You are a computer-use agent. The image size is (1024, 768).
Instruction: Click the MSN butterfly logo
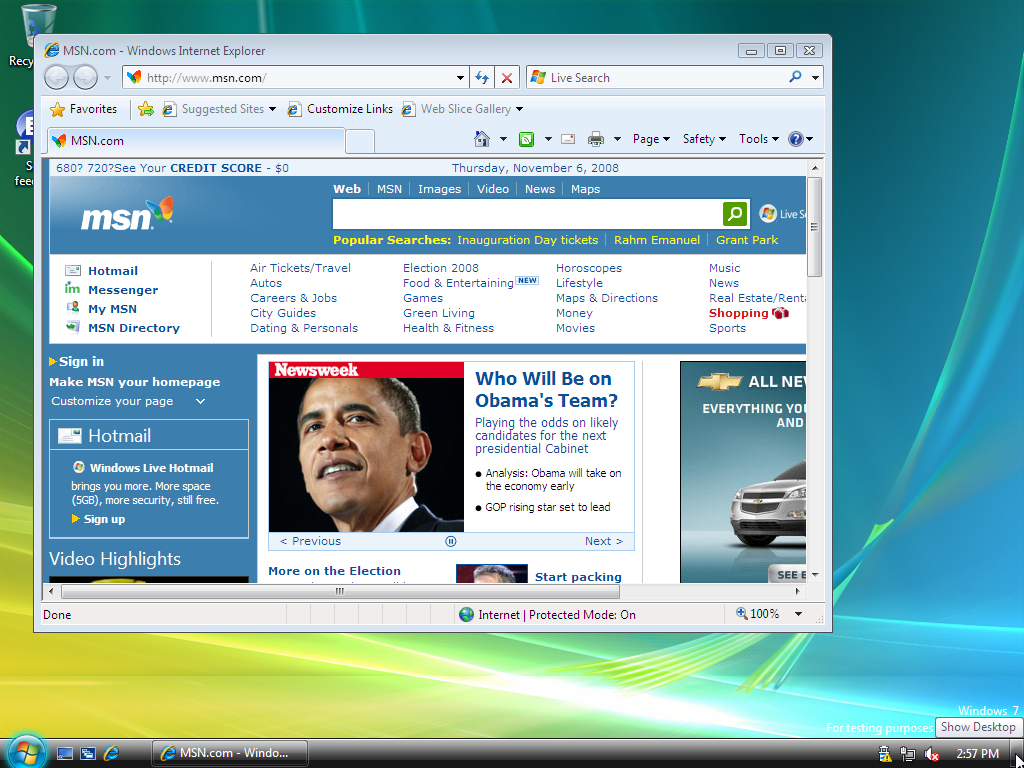[x=127, y=214]
